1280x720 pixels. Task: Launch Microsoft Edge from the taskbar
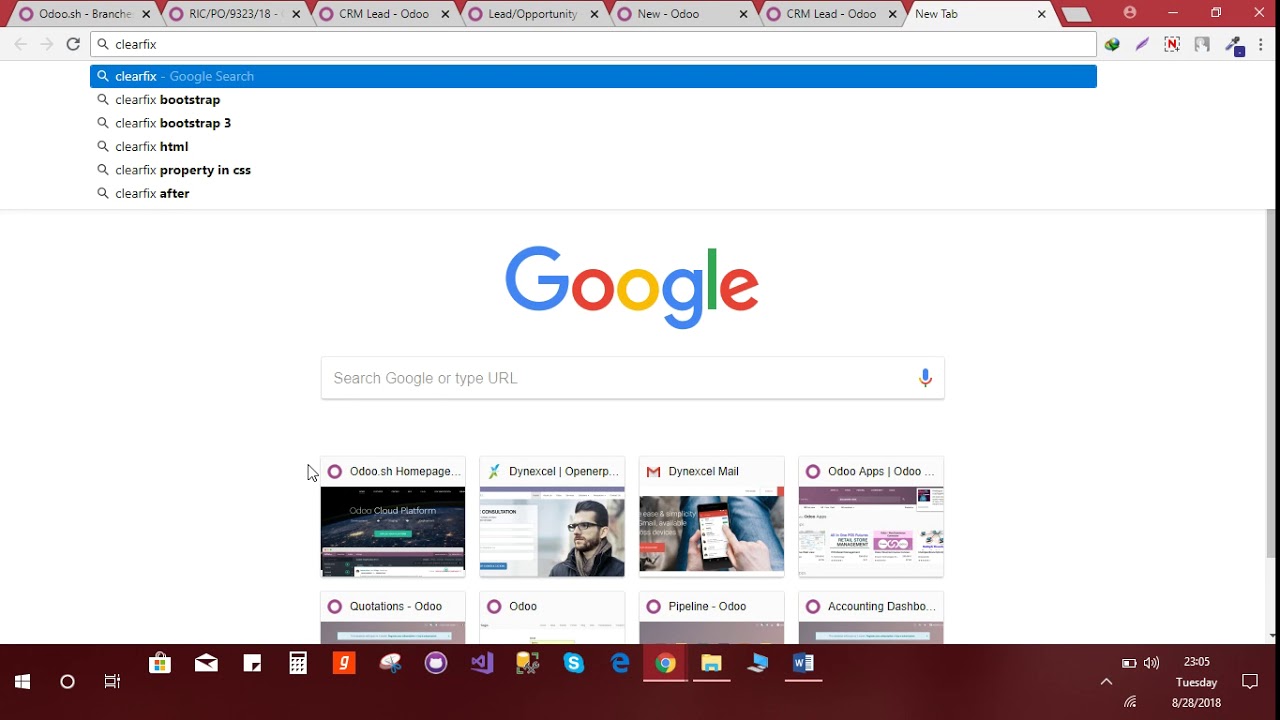pos(620,663)
